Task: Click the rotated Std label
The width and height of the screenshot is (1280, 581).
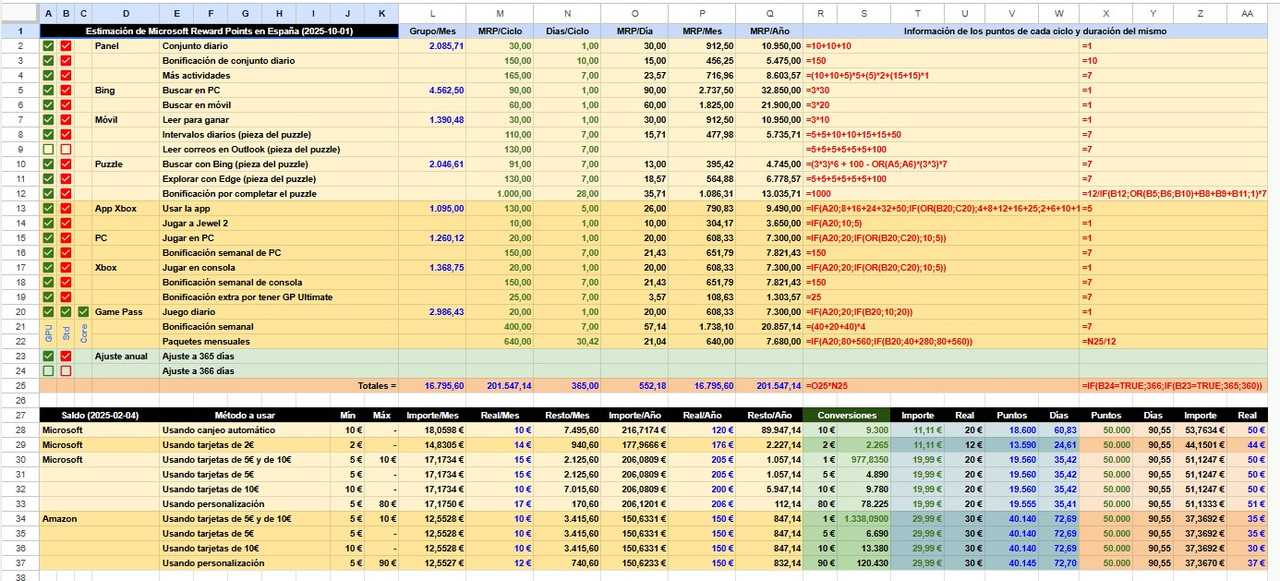Action: 66,334
